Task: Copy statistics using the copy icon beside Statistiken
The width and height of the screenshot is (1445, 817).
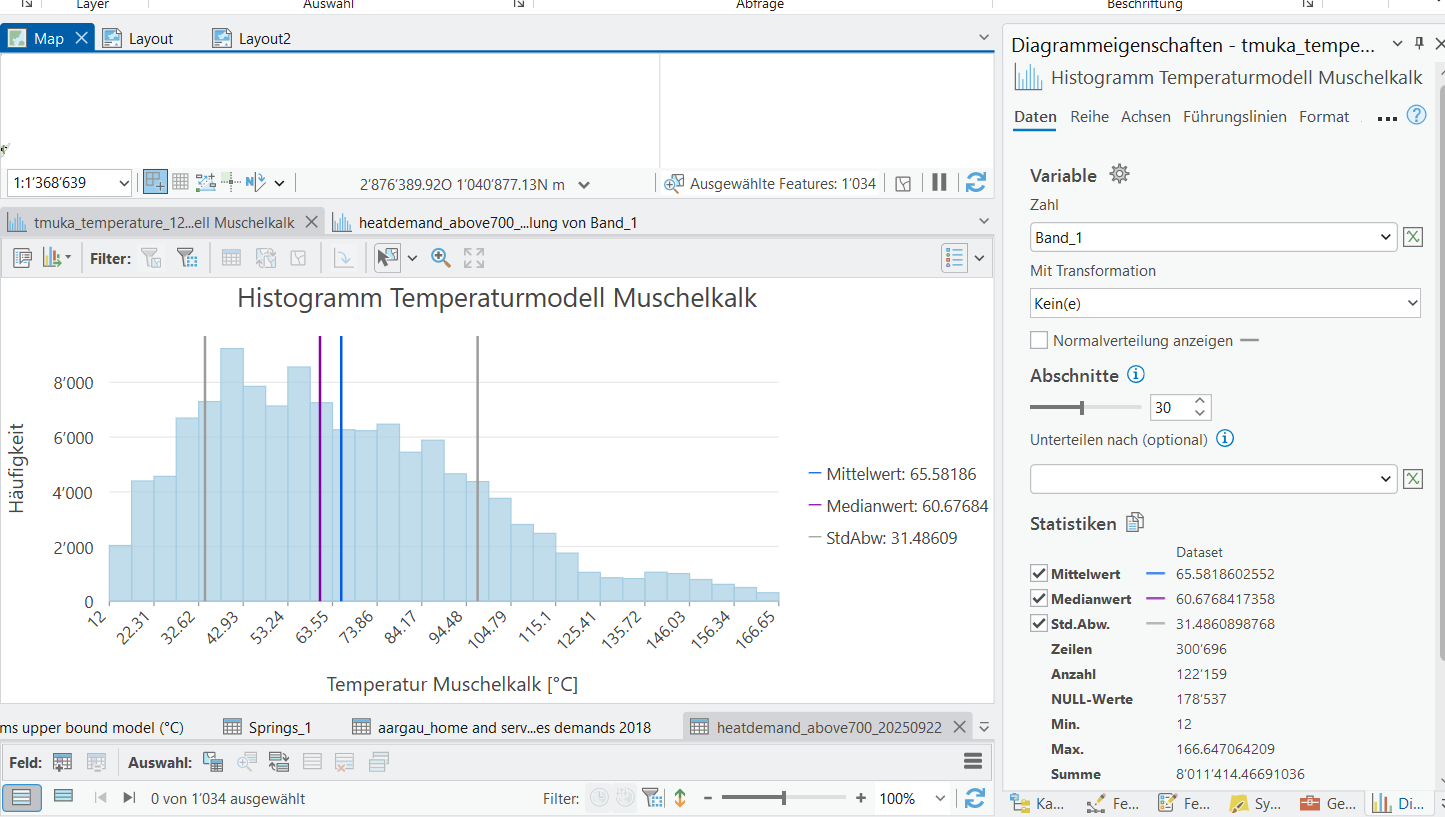Action: [x=1137, y=522]
